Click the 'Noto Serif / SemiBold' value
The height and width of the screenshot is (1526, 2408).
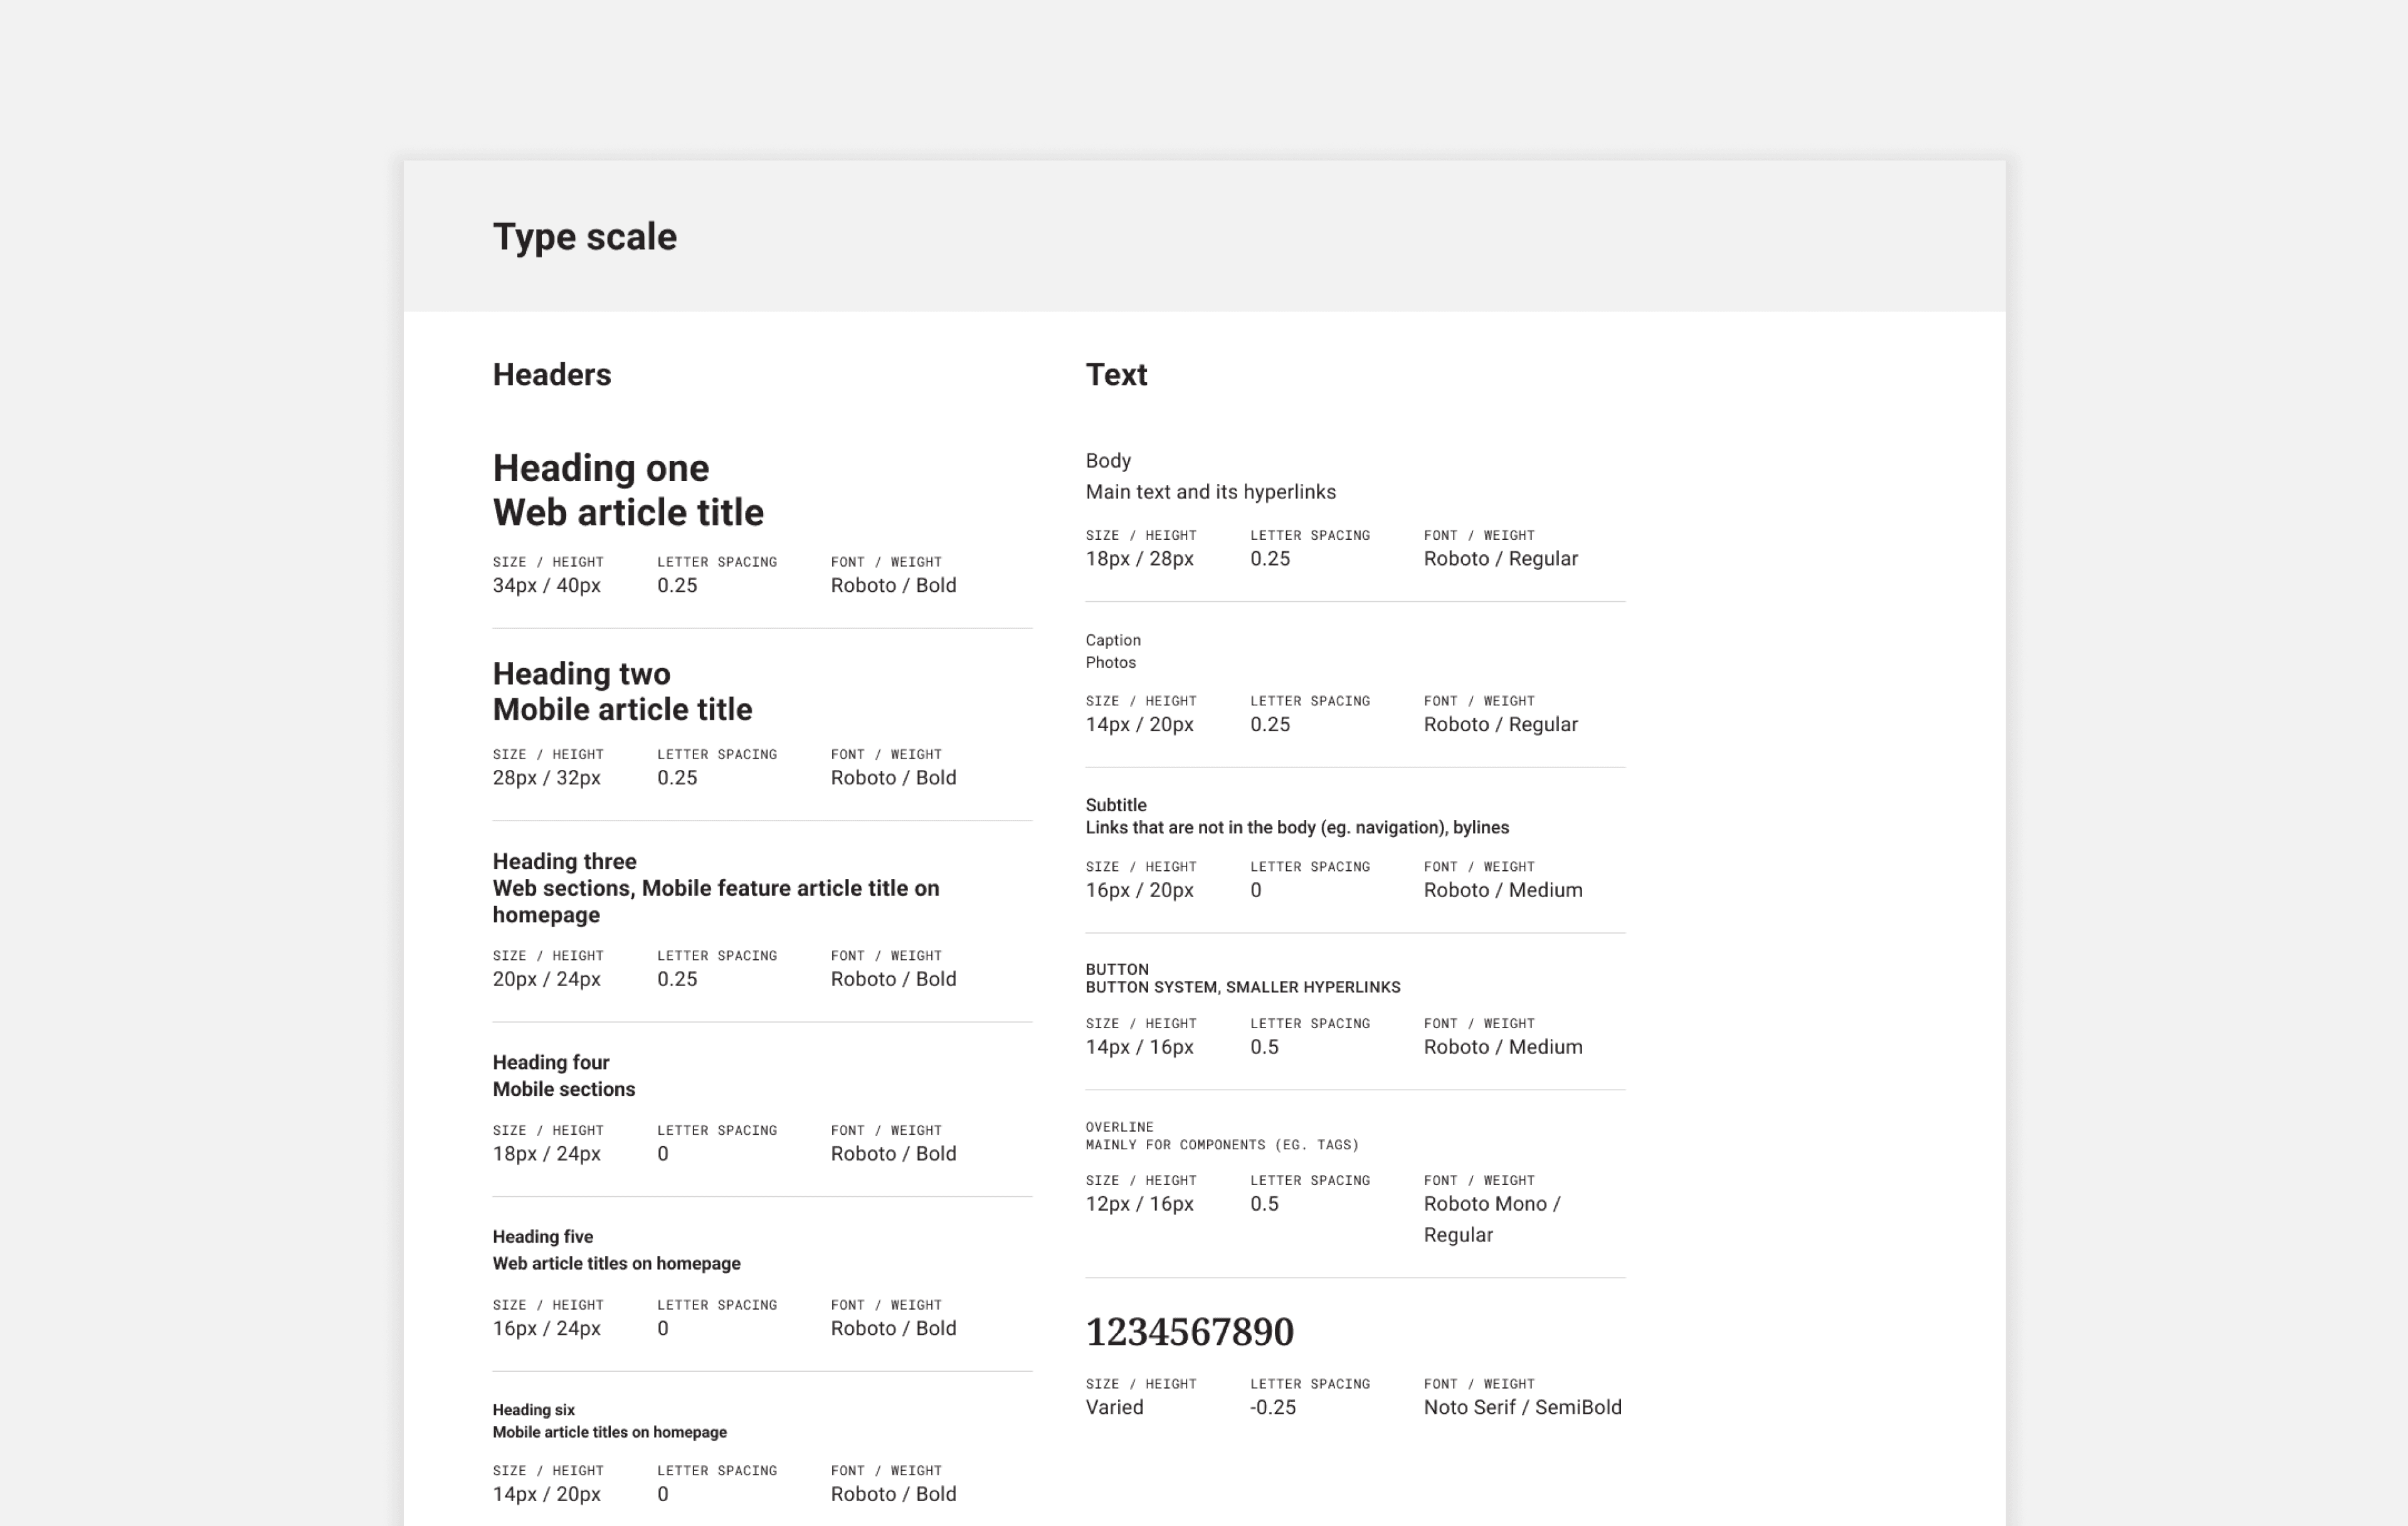pyautogui.click(x=1522, y=1407)
